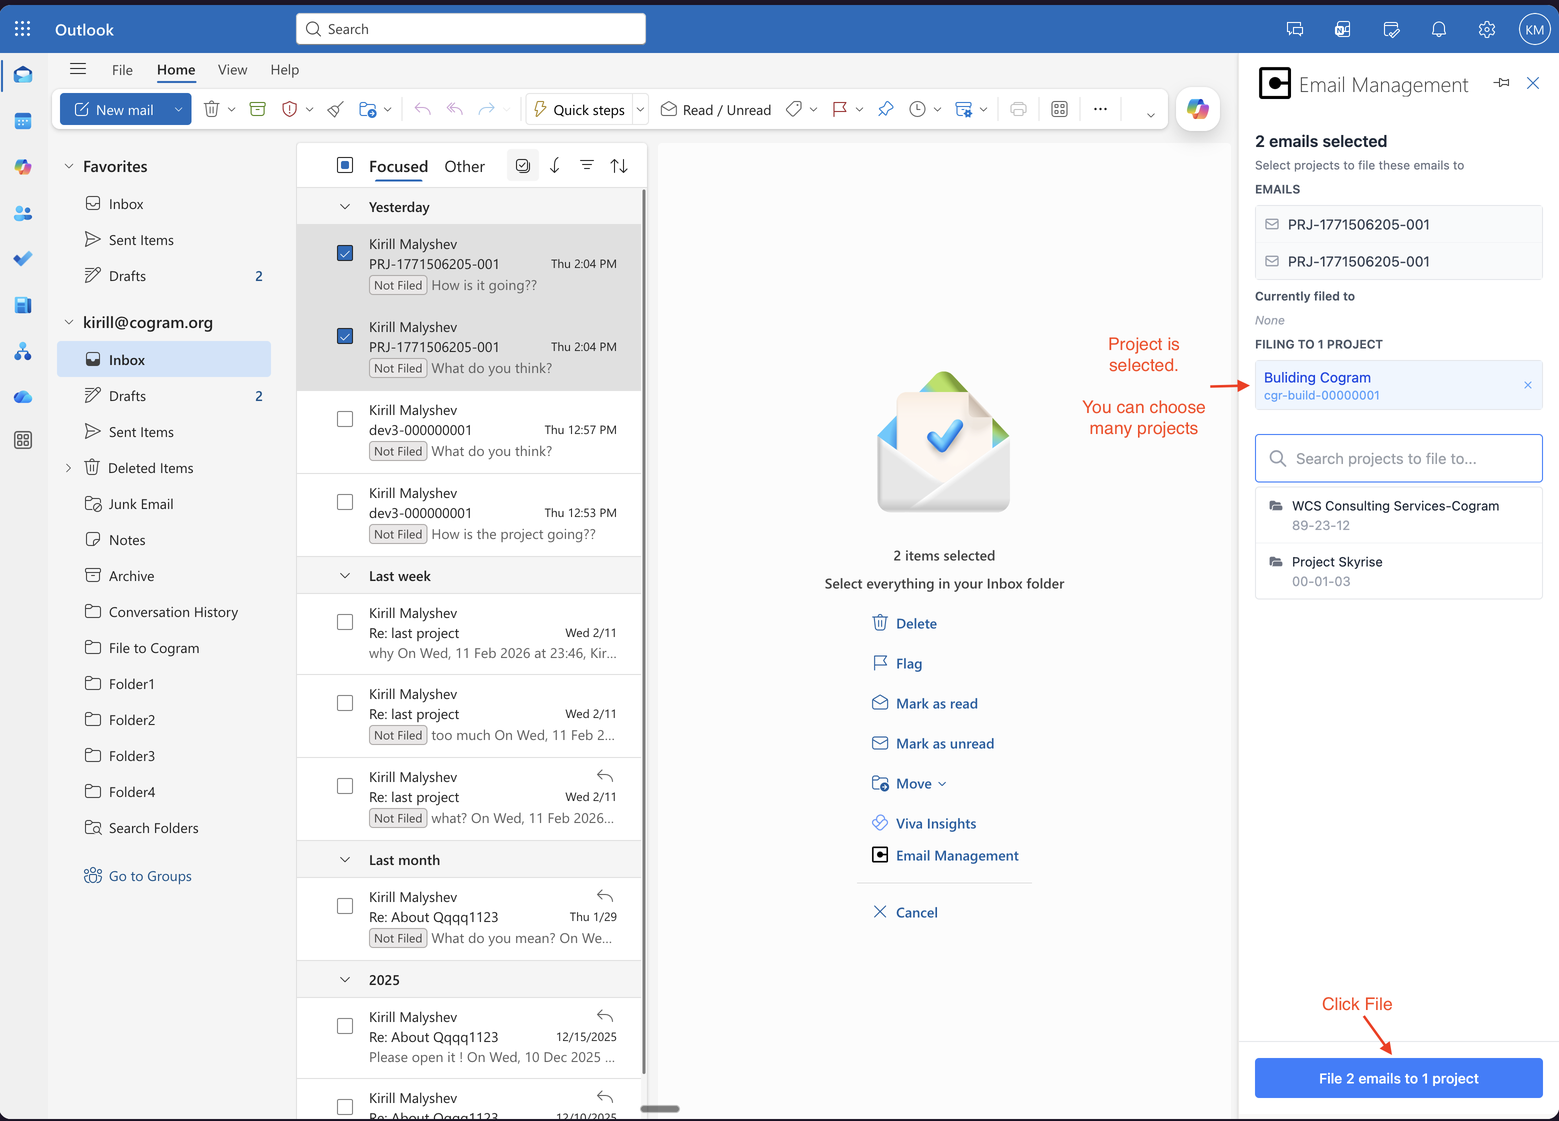The width and height of the screenshot is (1559, 1121).
Task: Toggle the select-all checkbox above list
Action: tap(345, 165)
